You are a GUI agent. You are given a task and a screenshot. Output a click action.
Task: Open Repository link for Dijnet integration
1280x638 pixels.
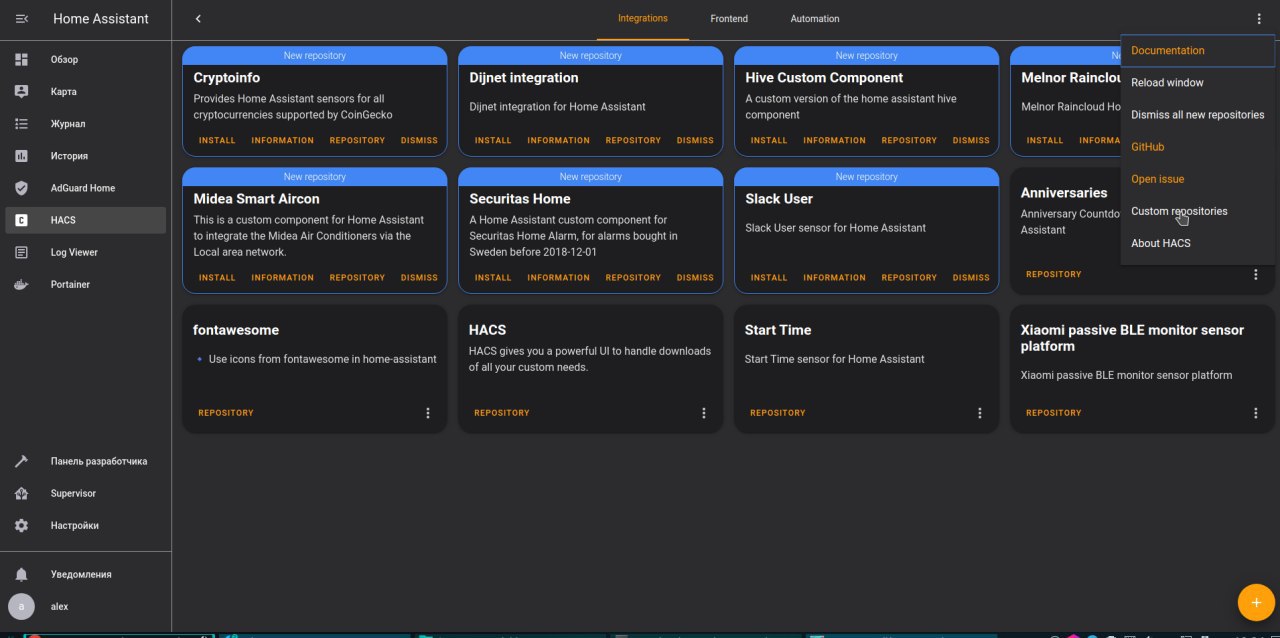[633, 141]
